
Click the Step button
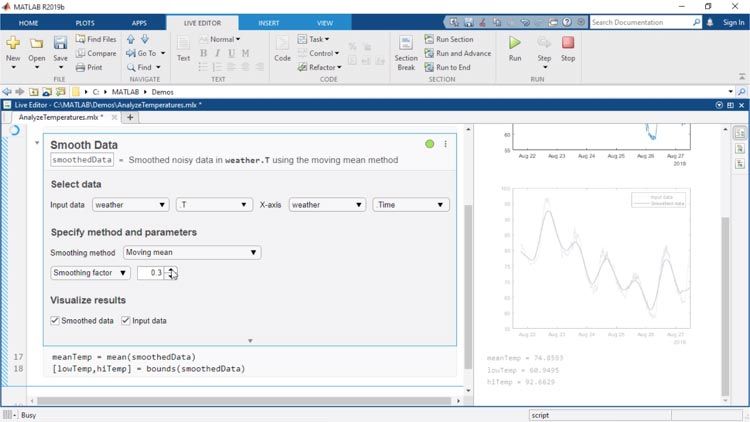pos(544,48)
